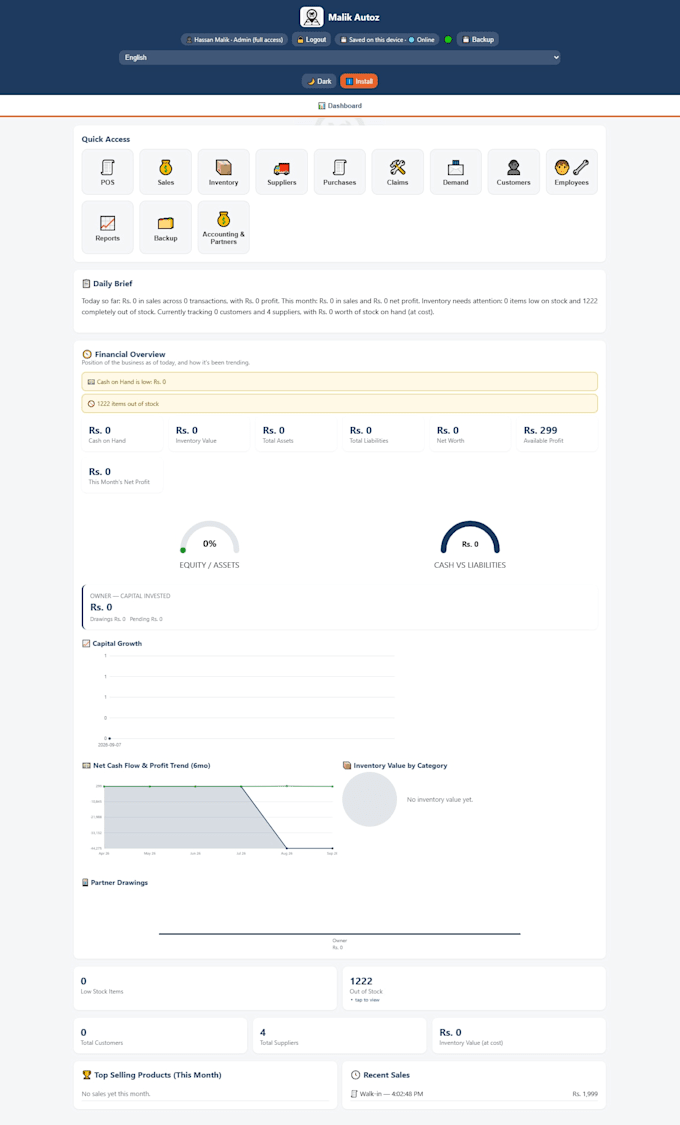Click the Financial Overview clock icon
This screenshot has height=1125, width=680.
point(87,354)
